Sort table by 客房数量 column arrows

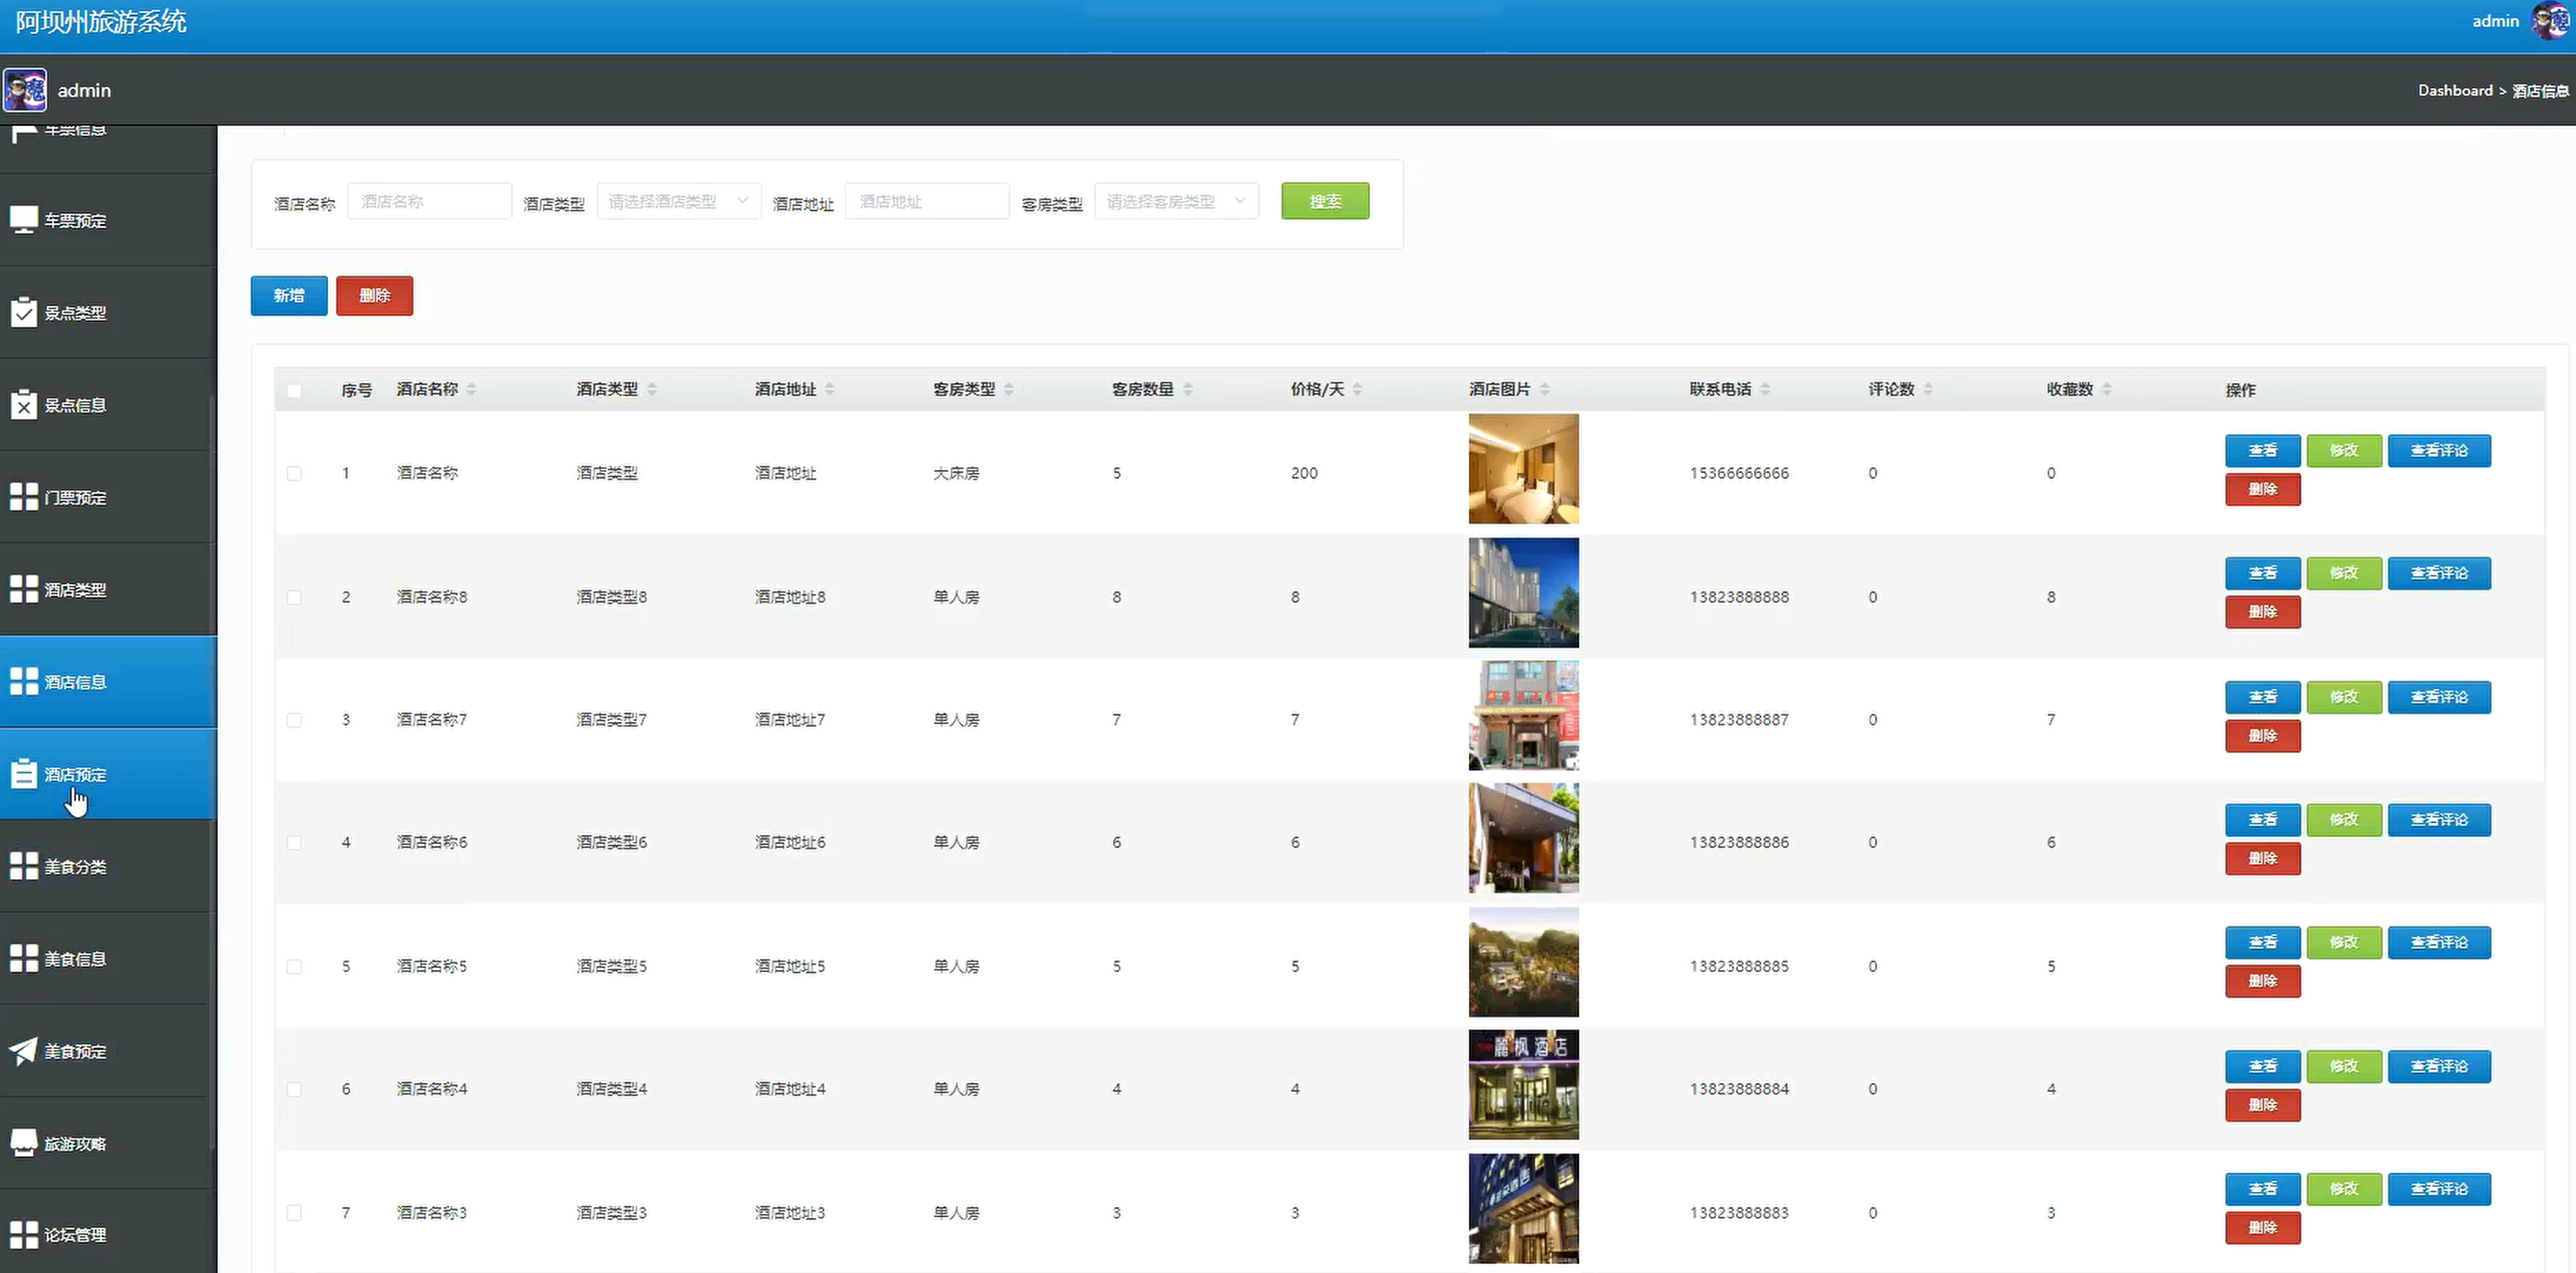(1187, 389)
